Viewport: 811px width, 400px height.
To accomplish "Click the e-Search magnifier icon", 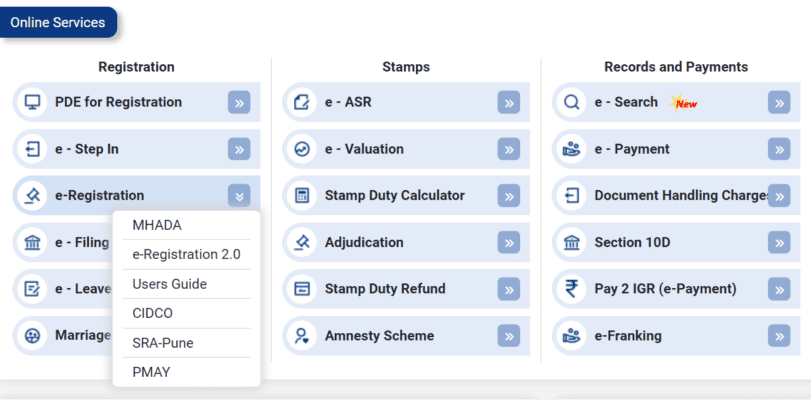I will tap(572, 102).
